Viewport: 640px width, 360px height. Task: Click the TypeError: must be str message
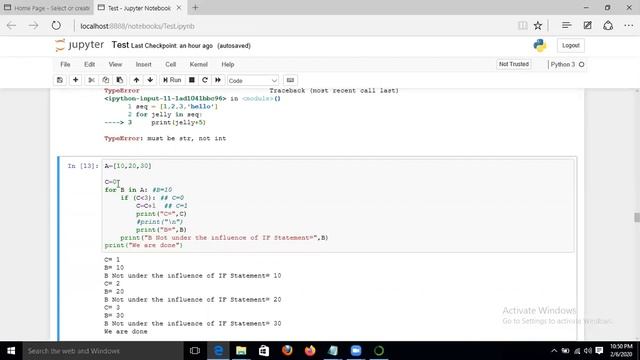(x=165, y=138)
